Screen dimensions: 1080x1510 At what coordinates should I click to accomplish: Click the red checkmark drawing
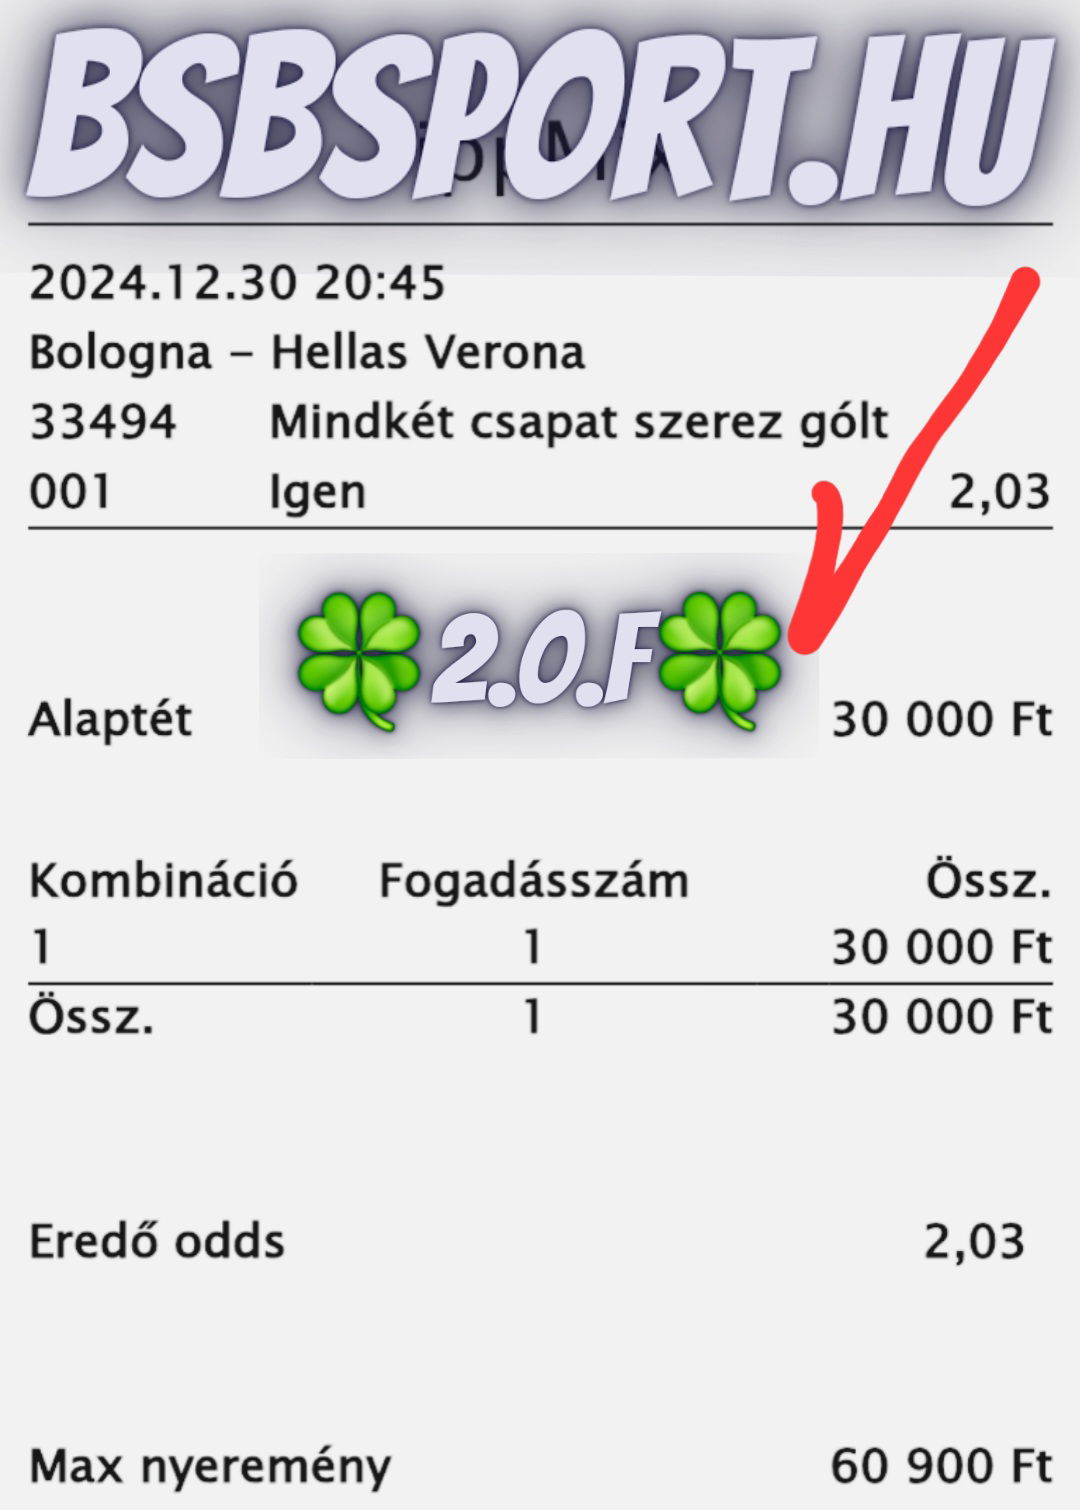click(x=913, y=462)
